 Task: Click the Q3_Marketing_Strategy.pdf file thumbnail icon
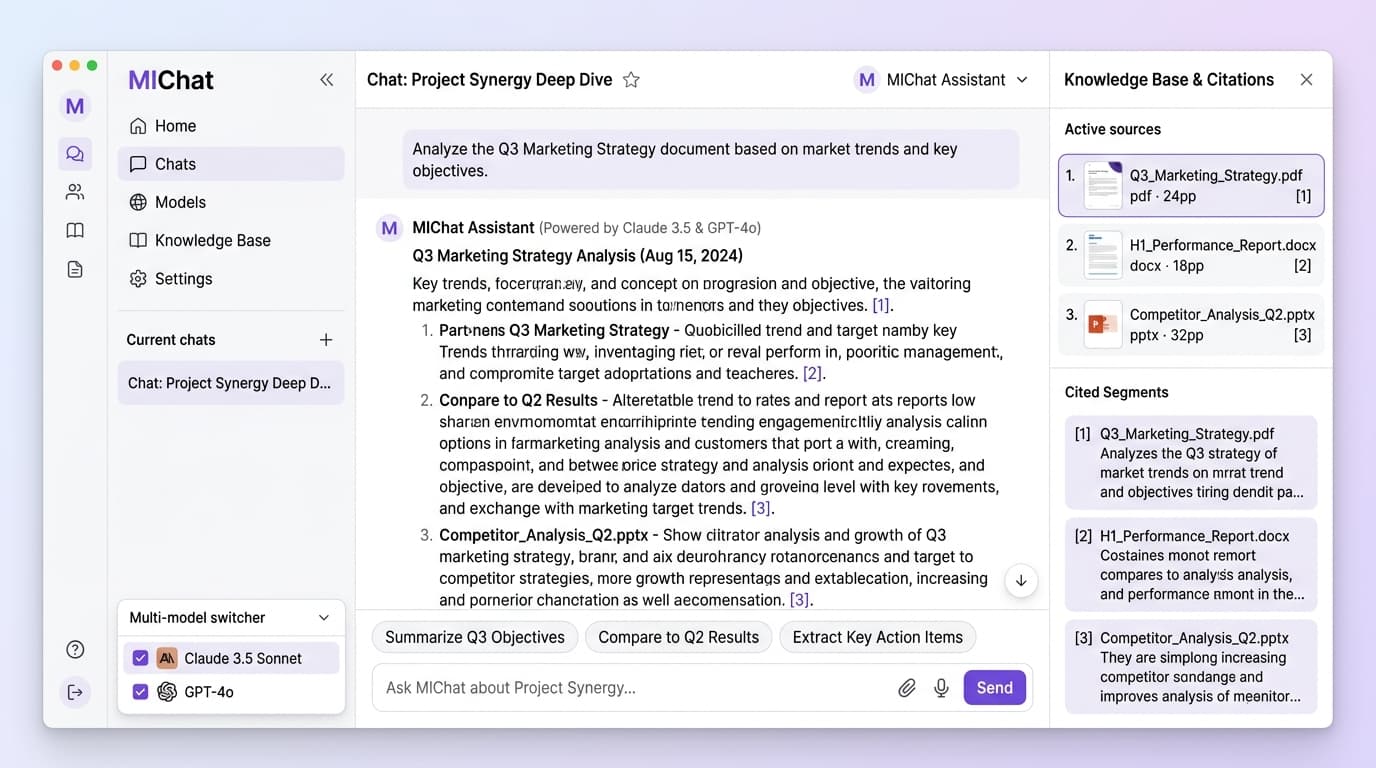tap(1103, 185)
